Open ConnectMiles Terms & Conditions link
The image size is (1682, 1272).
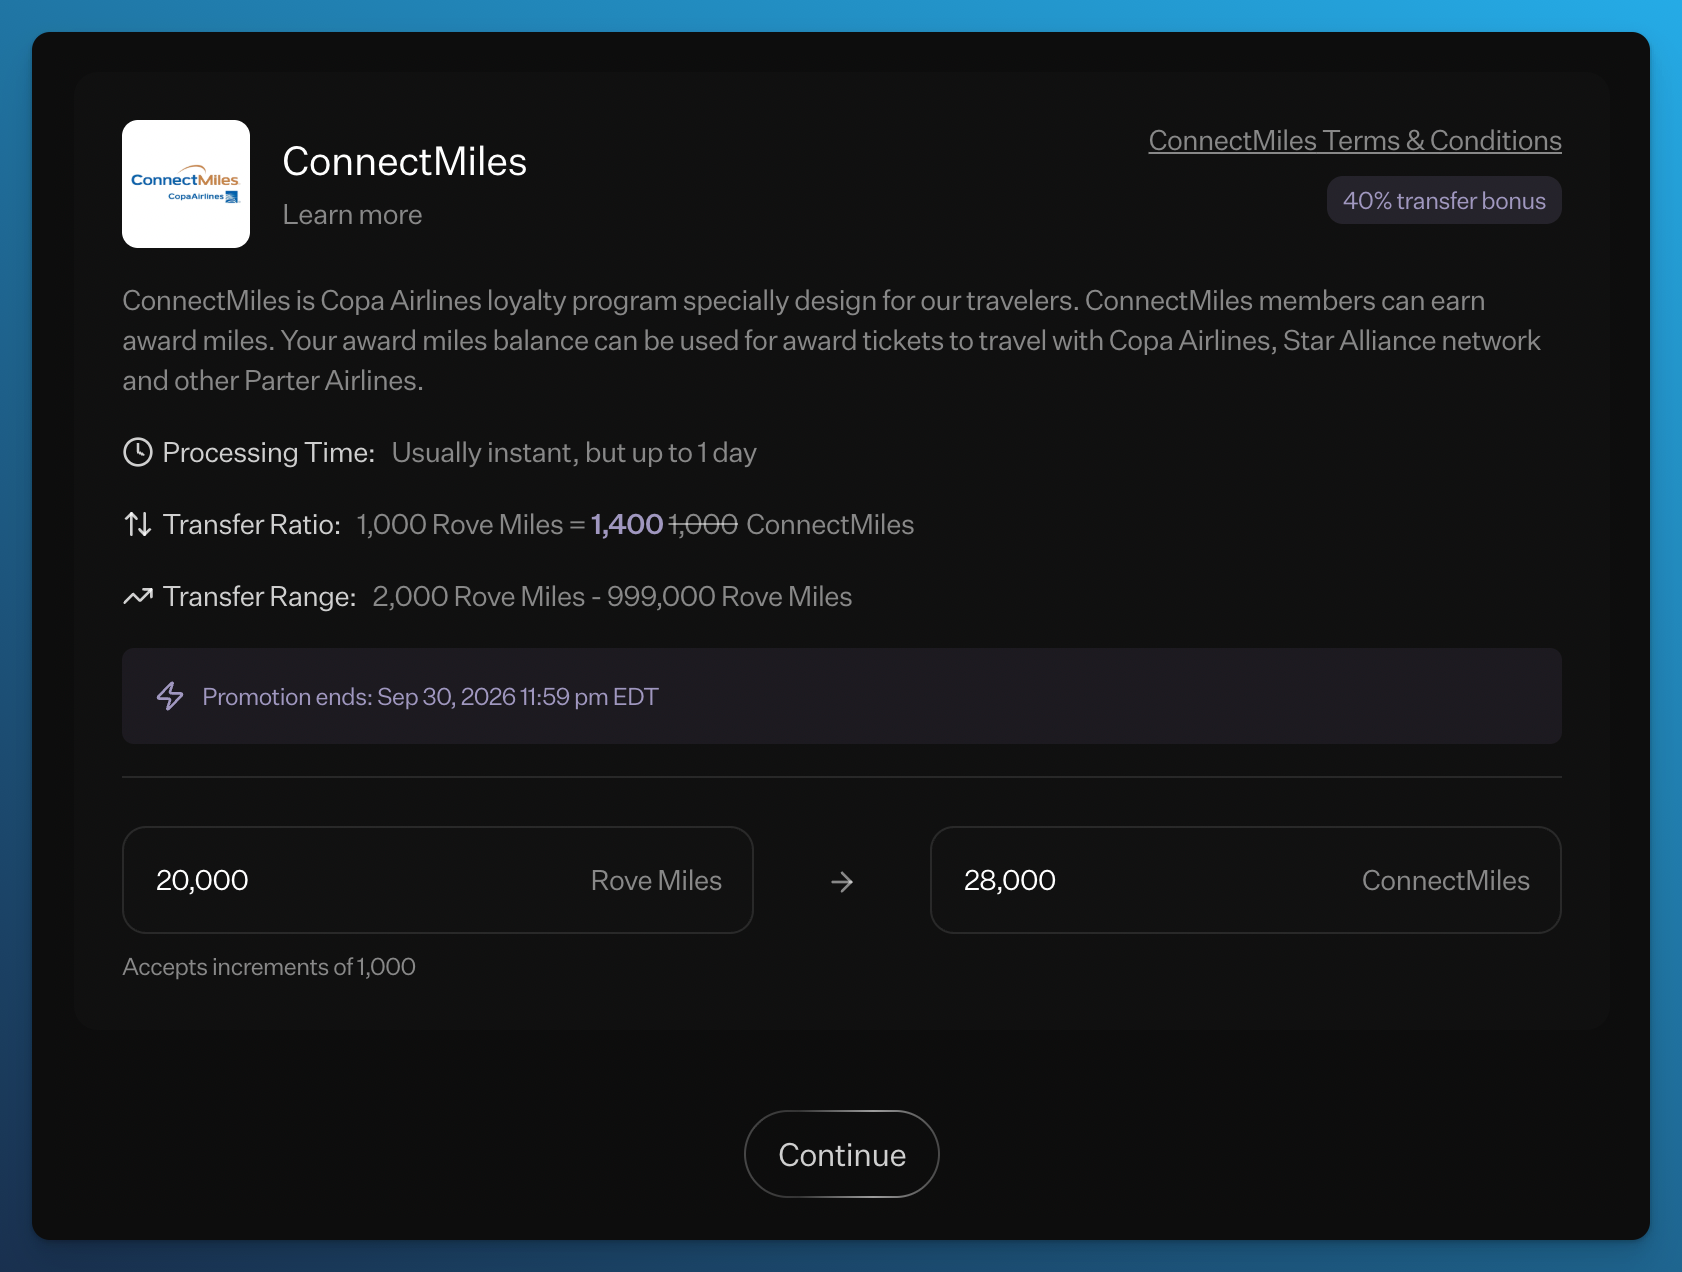[x=1355, y=141]
